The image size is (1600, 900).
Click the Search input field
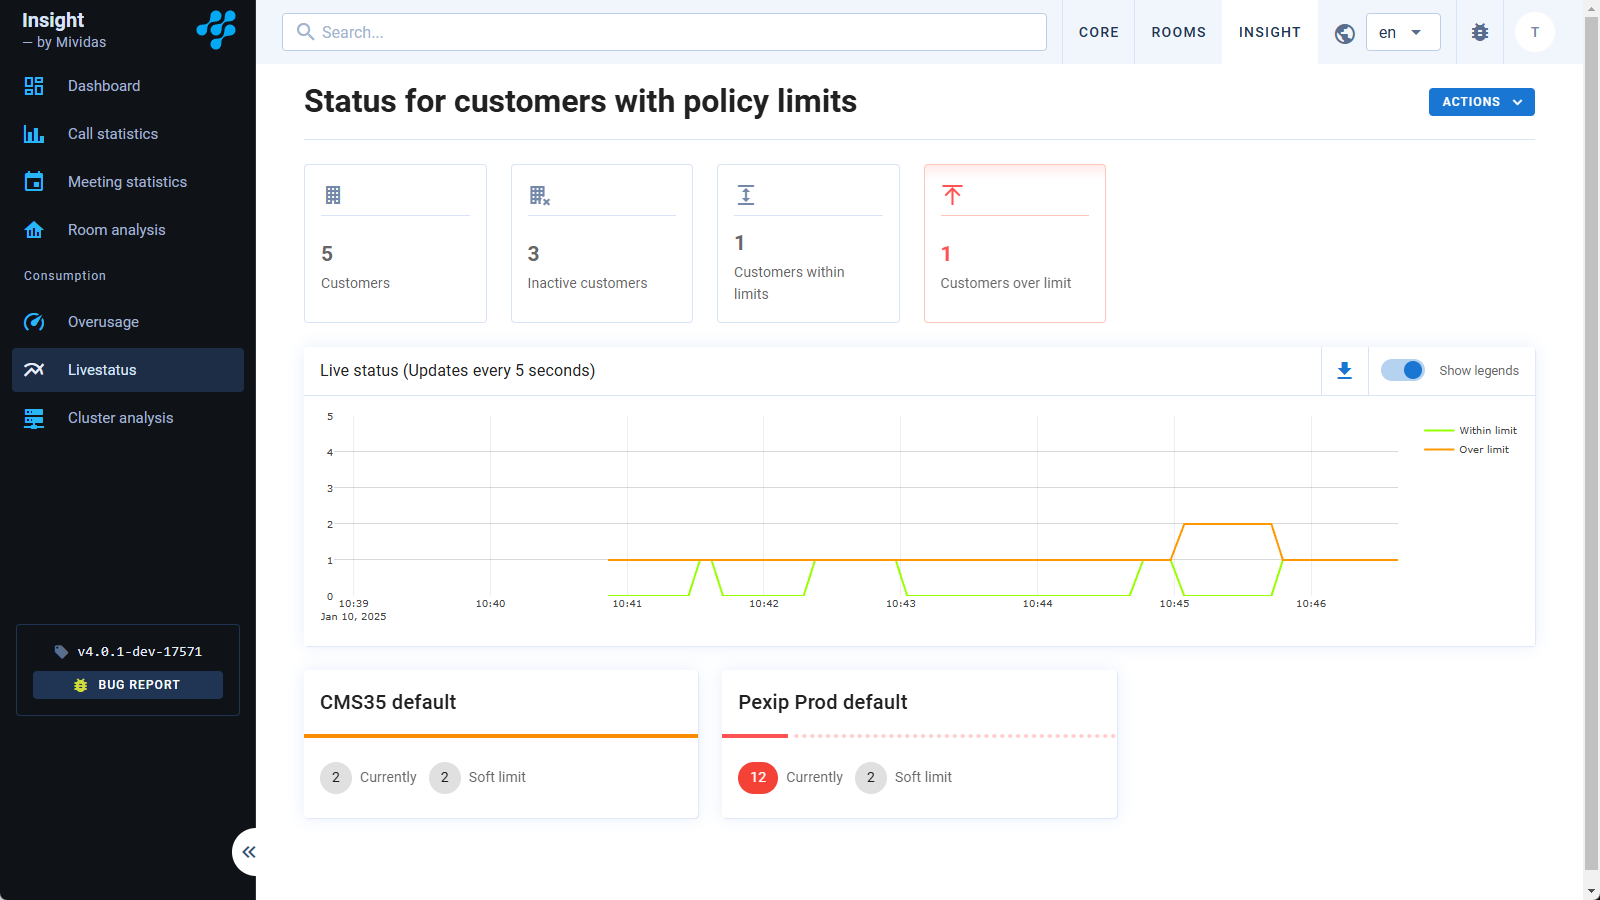pos(664,32)
